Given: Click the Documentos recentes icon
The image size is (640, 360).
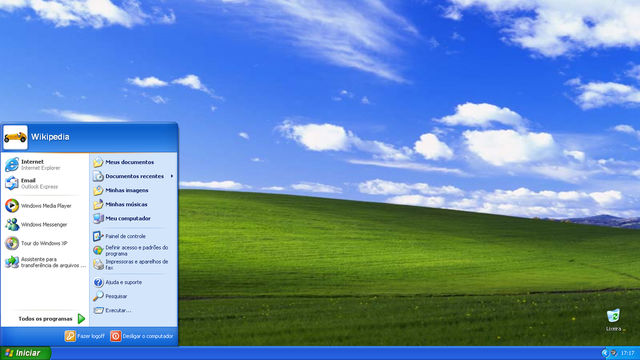Looking at the screenshot, I should (x=98, y=176).
